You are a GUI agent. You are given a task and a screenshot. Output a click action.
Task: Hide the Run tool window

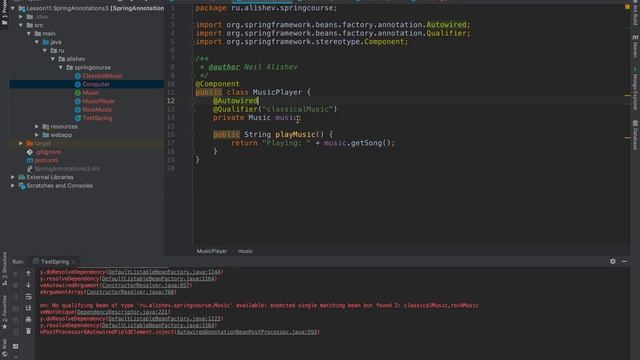(624, 261)
